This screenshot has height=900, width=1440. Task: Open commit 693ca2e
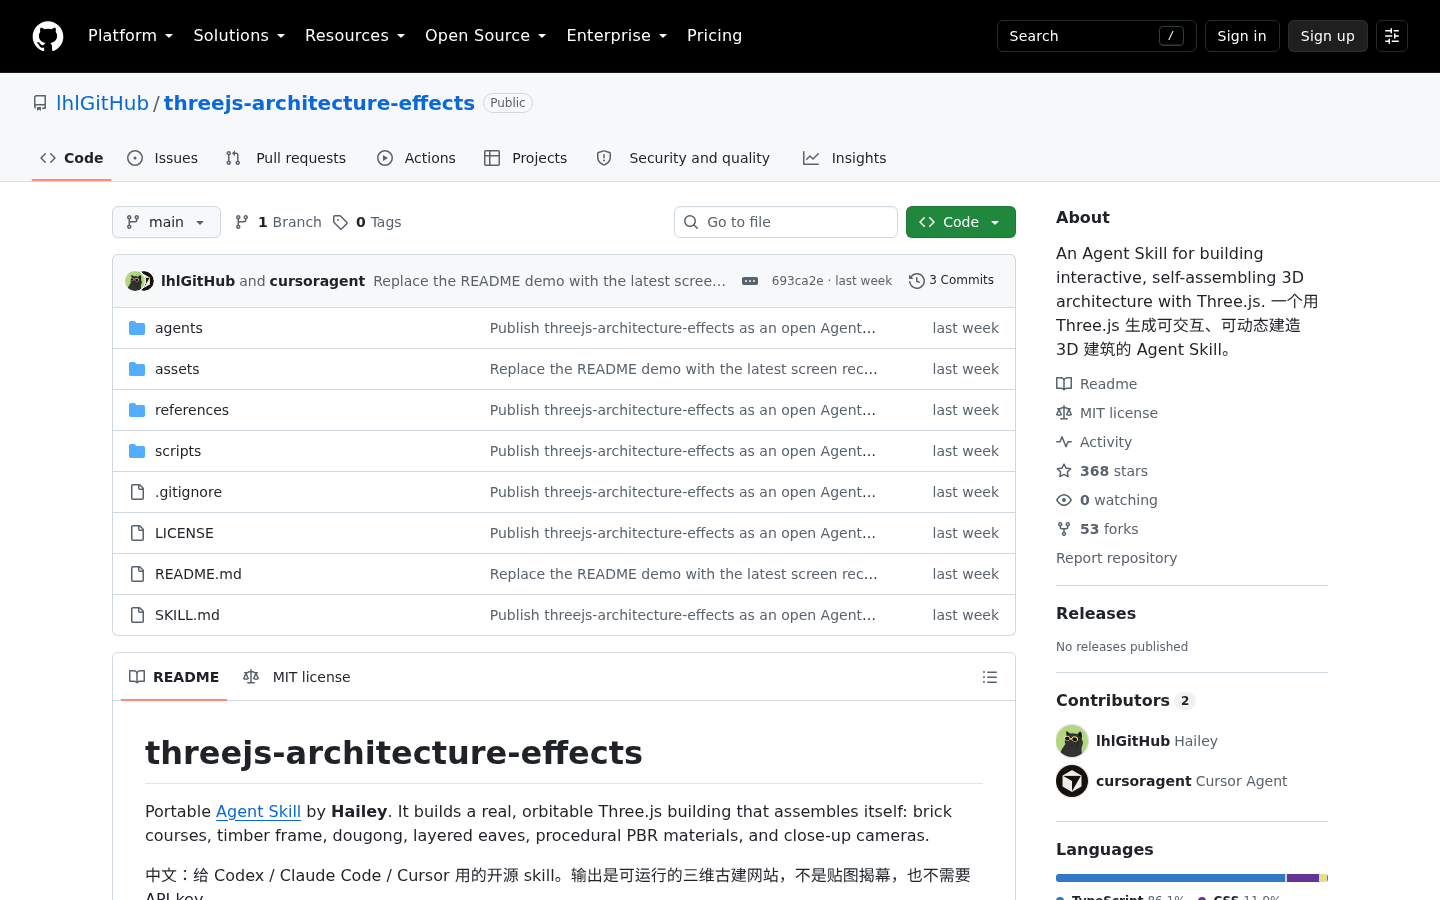(797, 281)
